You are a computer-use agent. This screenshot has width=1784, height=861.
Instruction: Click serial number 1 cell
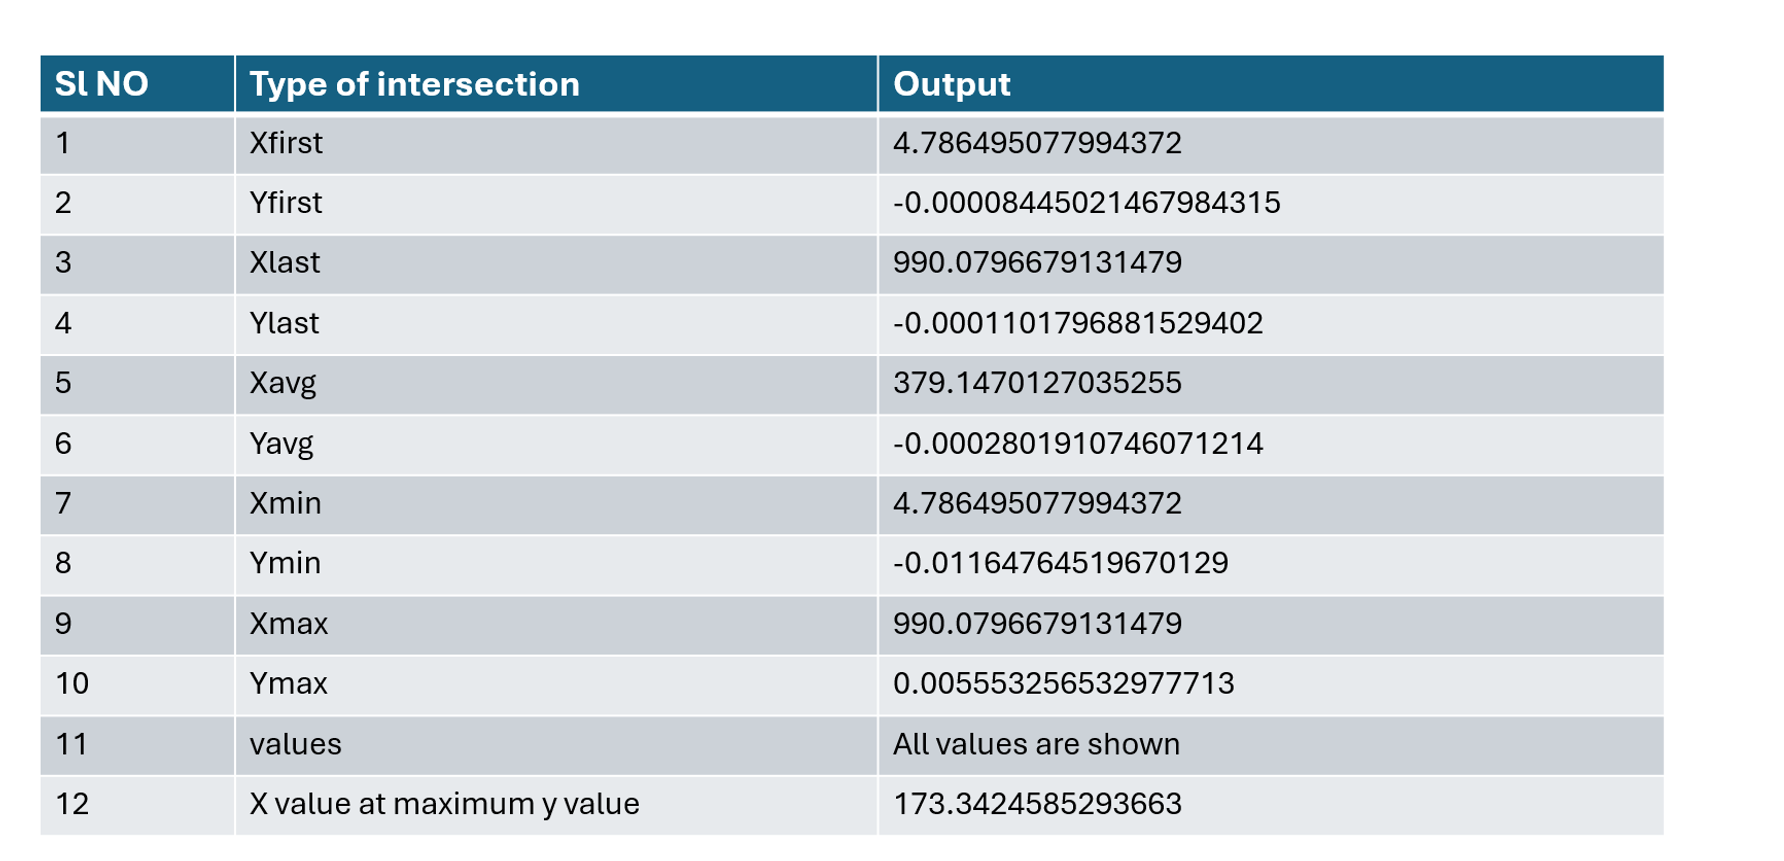[63, 143]
